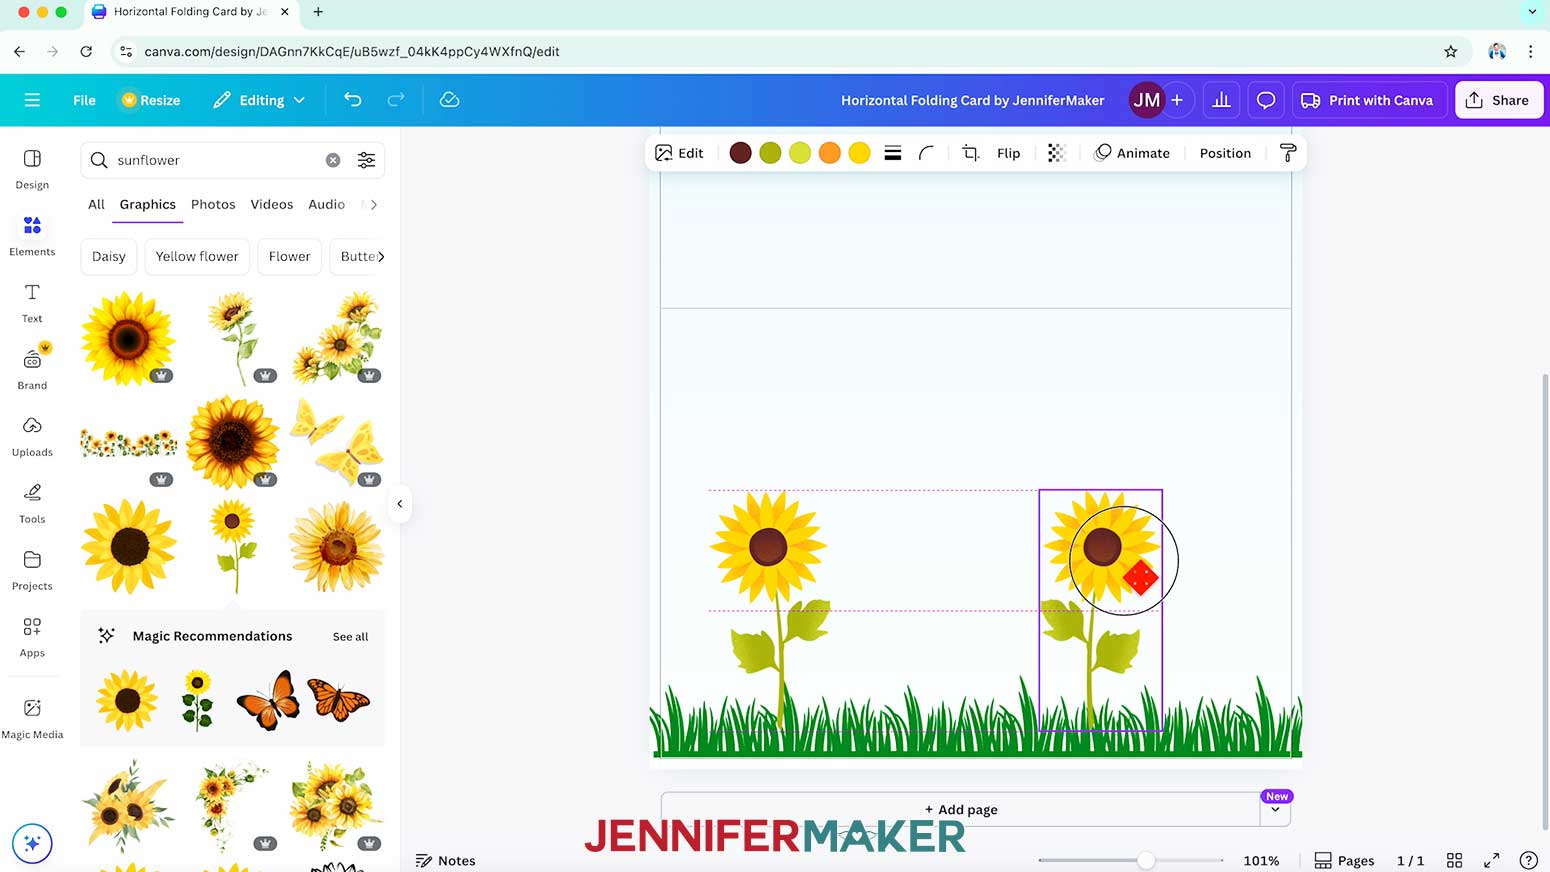This screenshot has height=872, width=1550.
Task: Open the Projects panel
Action: (32, 570)
